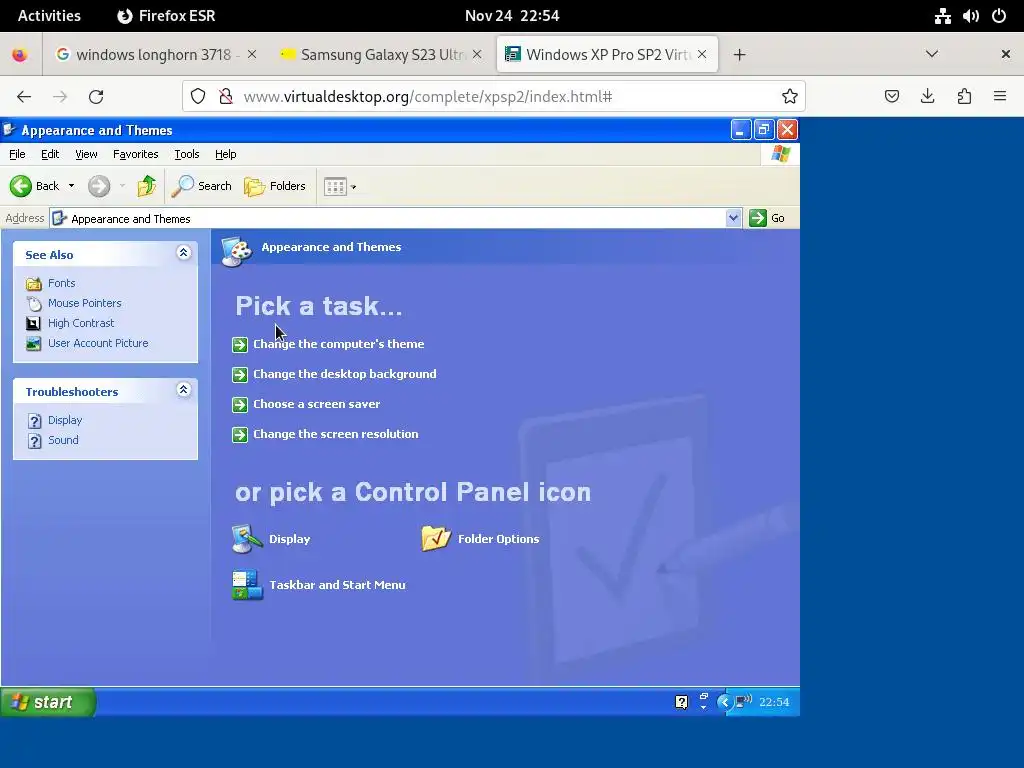The height and width of the screenshot is (768, 1024).
Task: Click the greyed Forward arrow icon
Action: [x=99, y=186]
